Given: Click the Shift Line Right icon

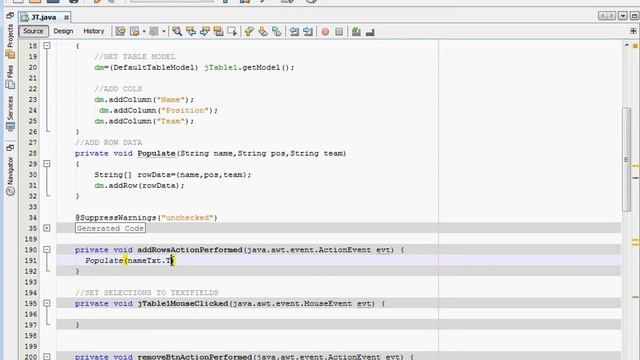Looking at the screenshot, I should [x=308, y=31].
